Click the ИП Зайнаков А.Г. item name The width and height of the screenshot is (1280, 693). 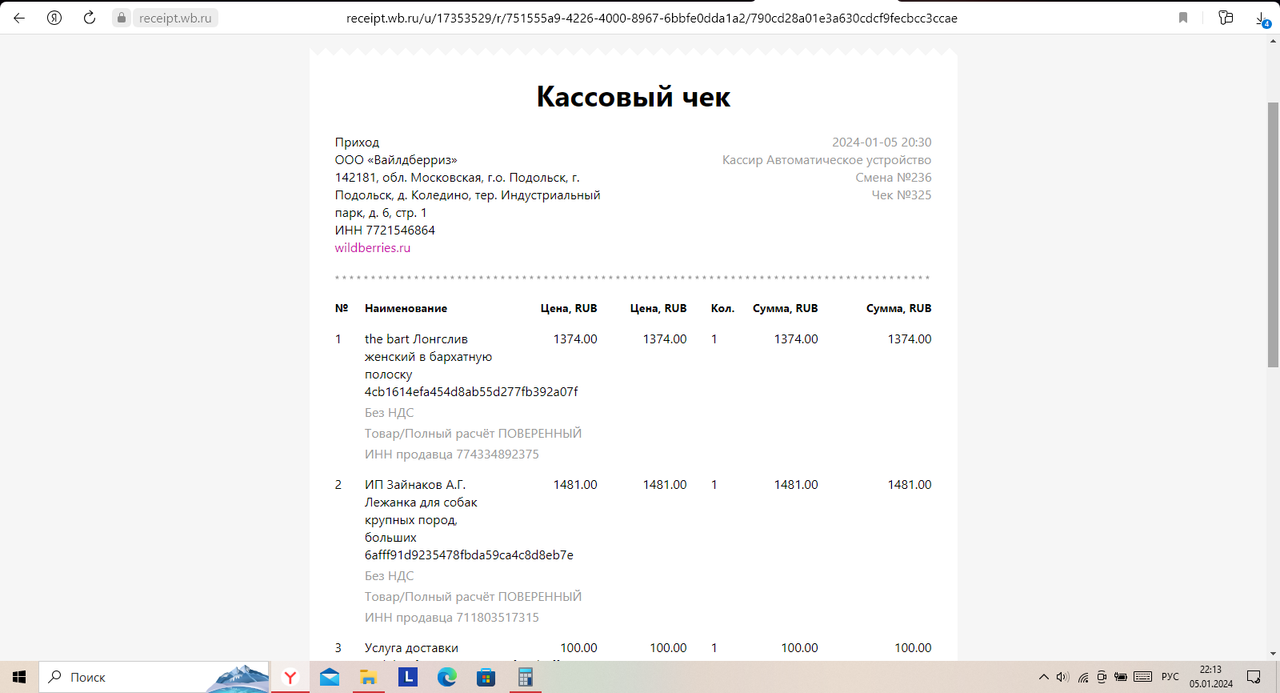tap(415, 484)
